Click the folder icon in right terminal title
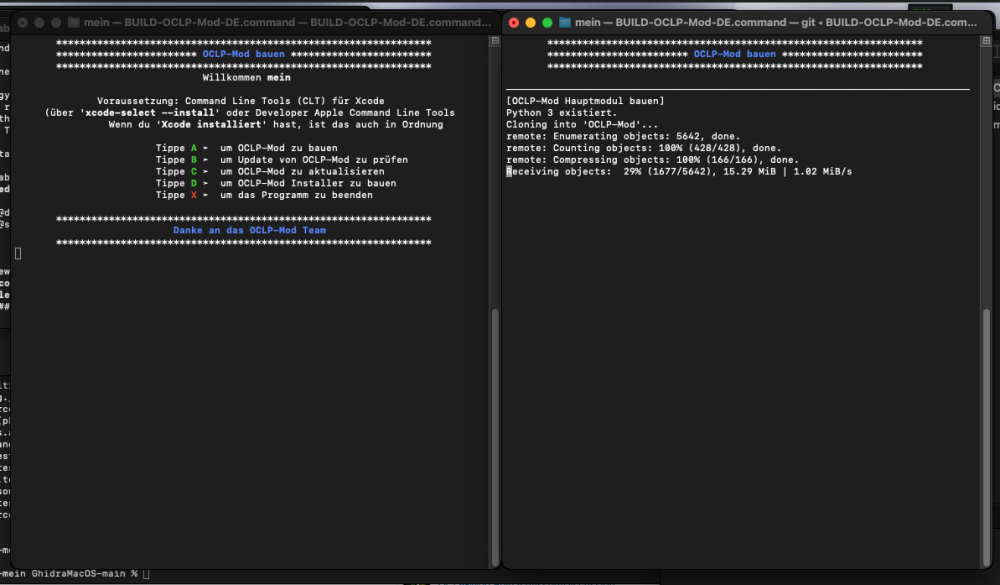This screenshot has width=1000, height=585. click(564, 22)
